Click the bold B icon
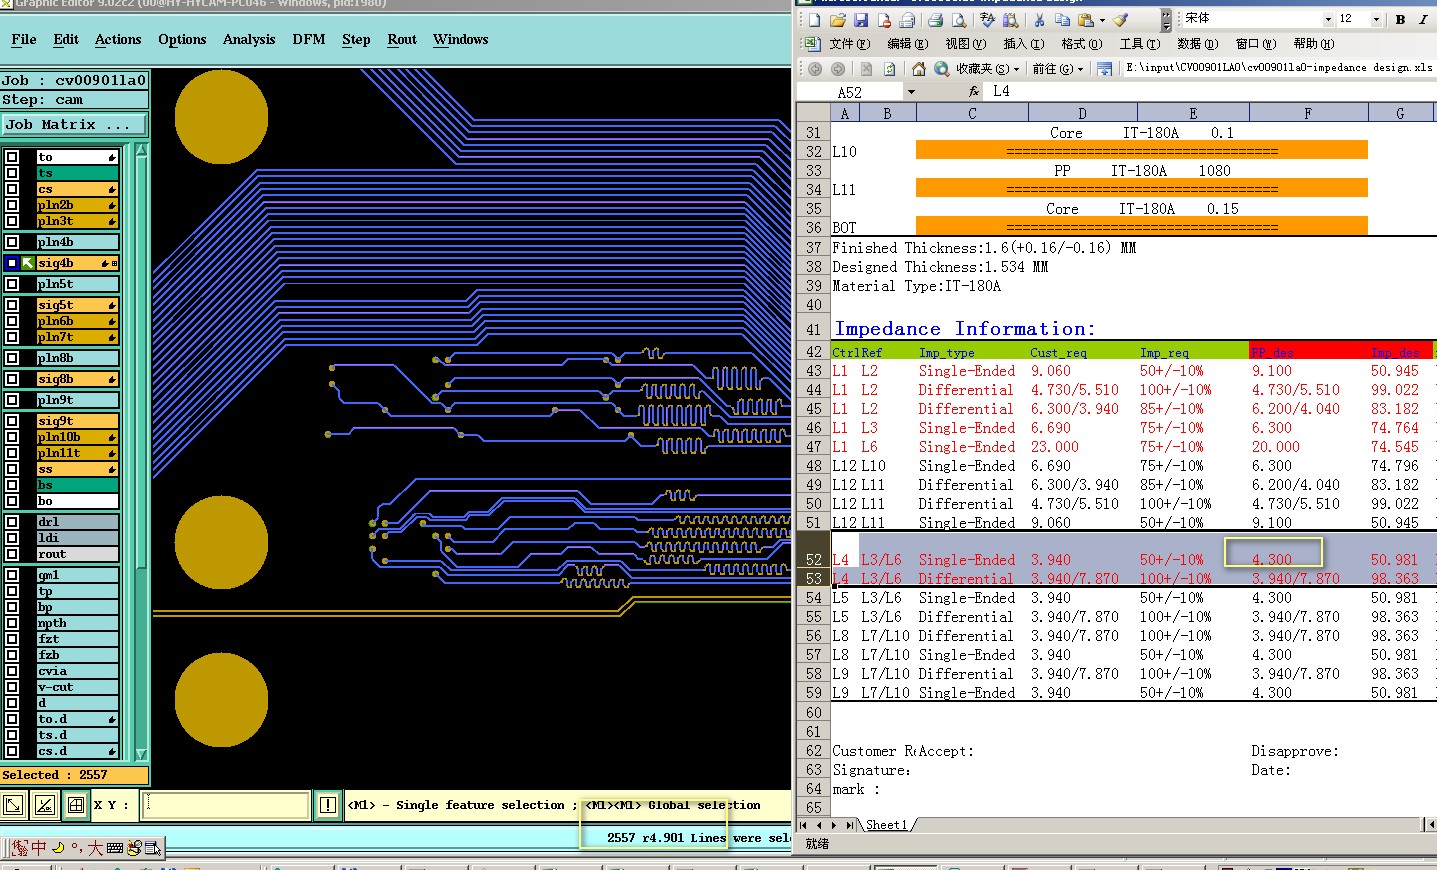The width and height of the screenshot is (1437, 870). [x=1400, y=19]
